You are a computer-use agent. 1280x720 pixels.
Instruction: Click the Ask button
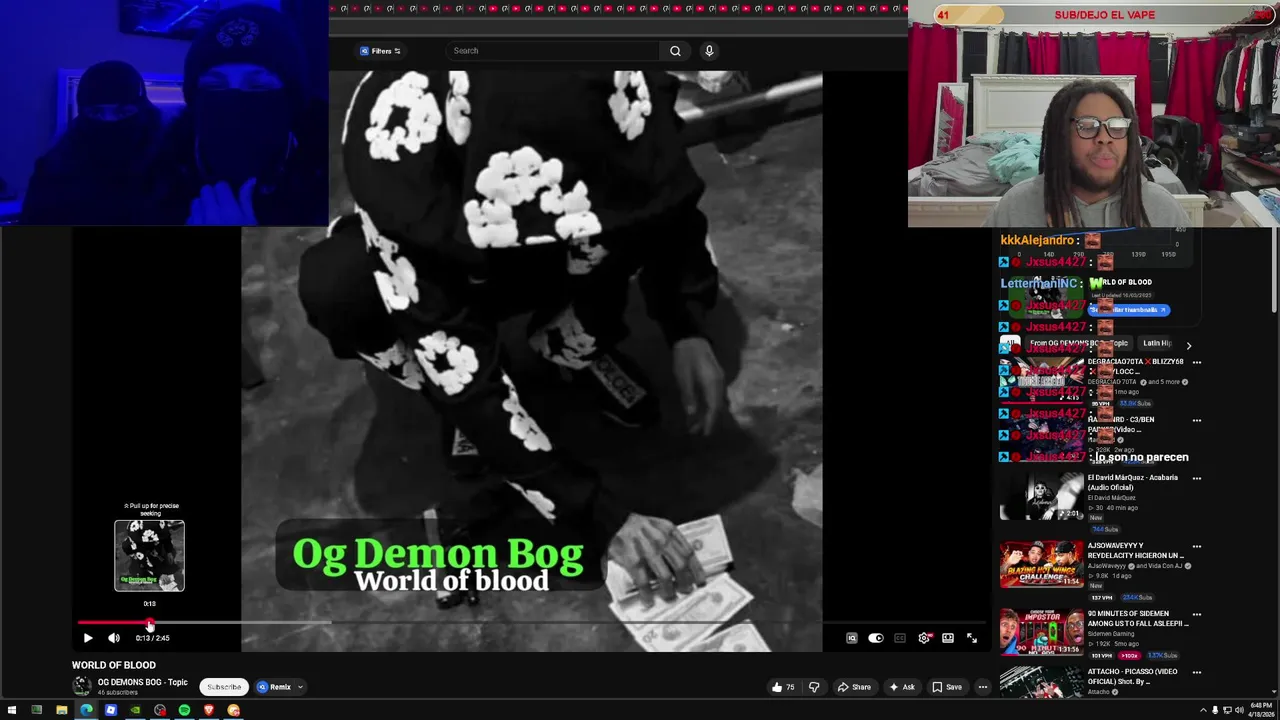901,687
